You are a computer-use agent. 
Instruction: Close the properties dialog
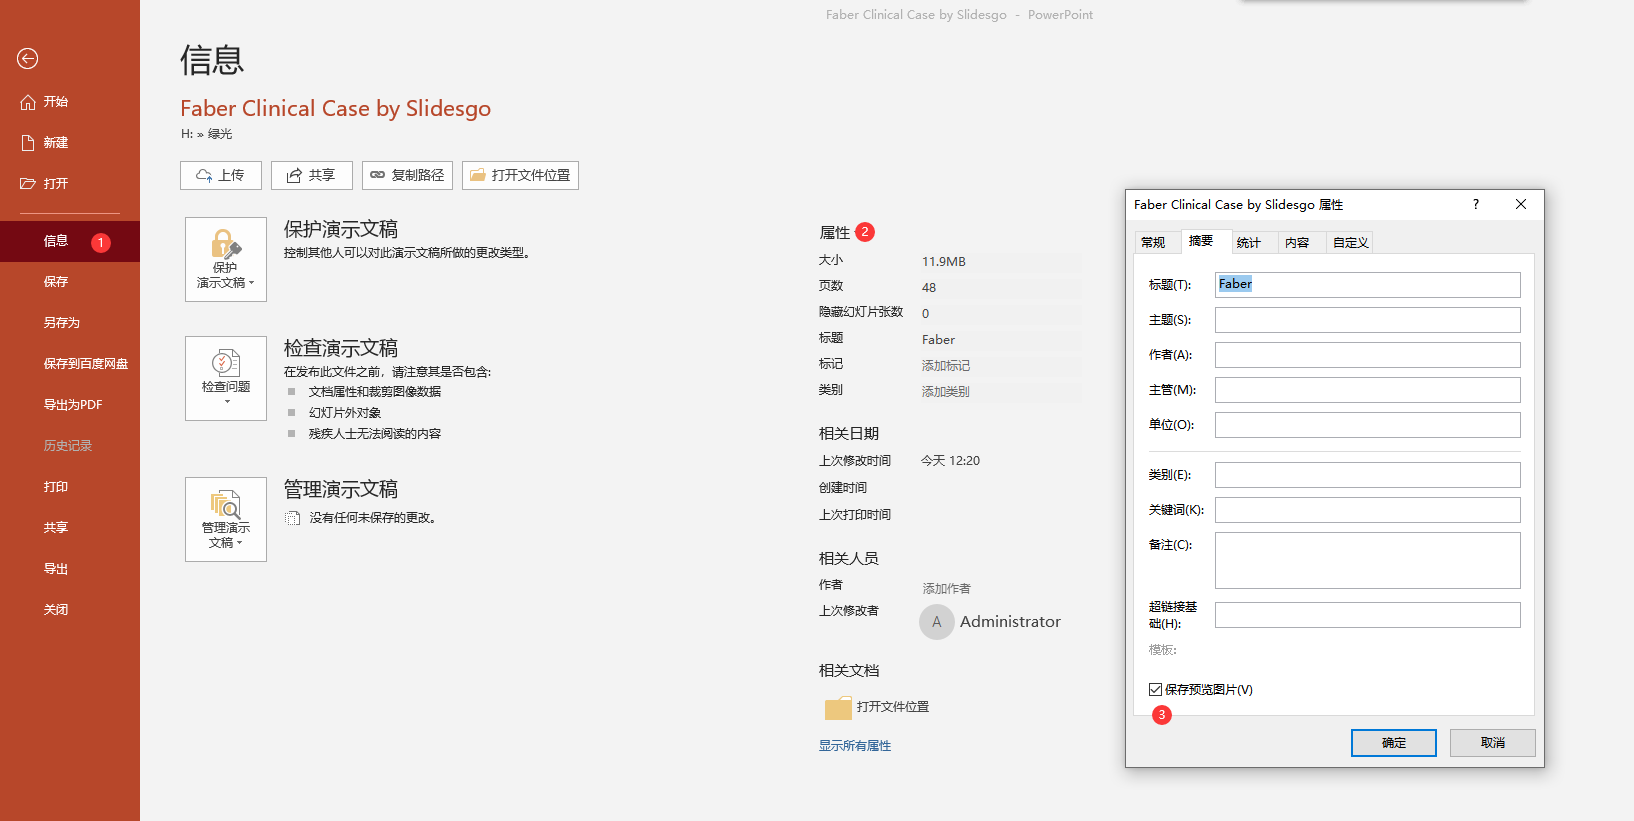coord(1521,204)
